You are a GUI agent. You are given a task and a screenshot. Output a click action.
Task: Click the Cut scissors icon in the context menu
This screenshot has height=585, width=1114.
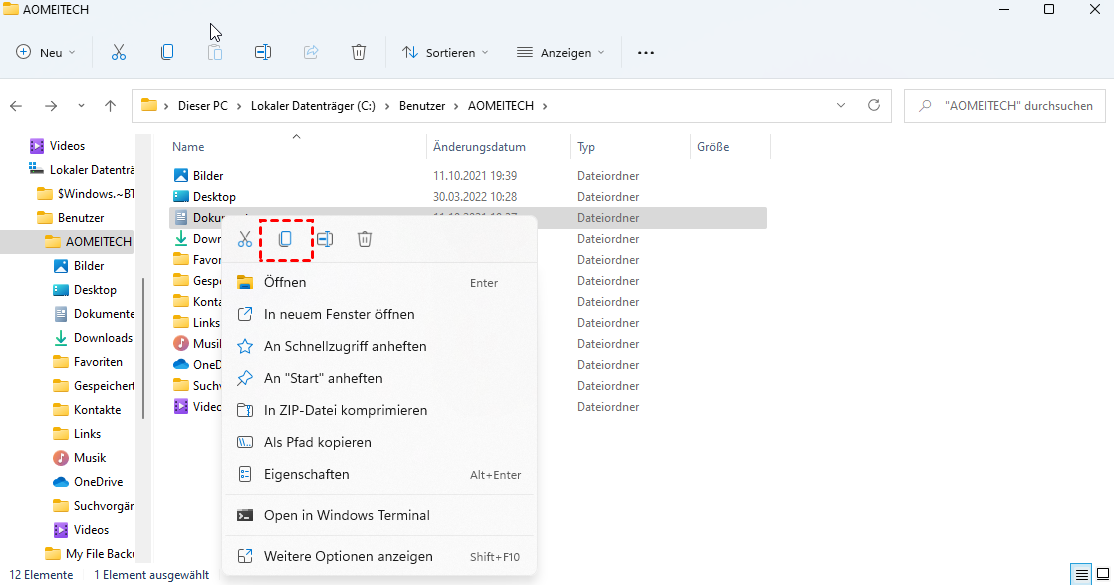pyautogui.click(x=245, y=240)
